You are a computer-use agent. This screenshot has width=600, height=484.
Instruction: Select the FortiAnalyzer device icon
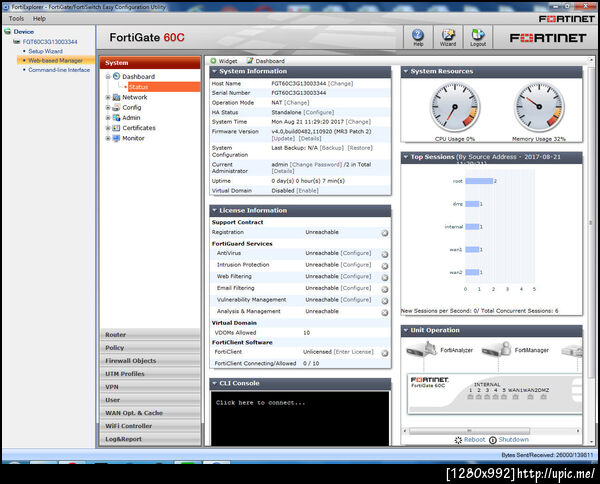pos(422,349)
